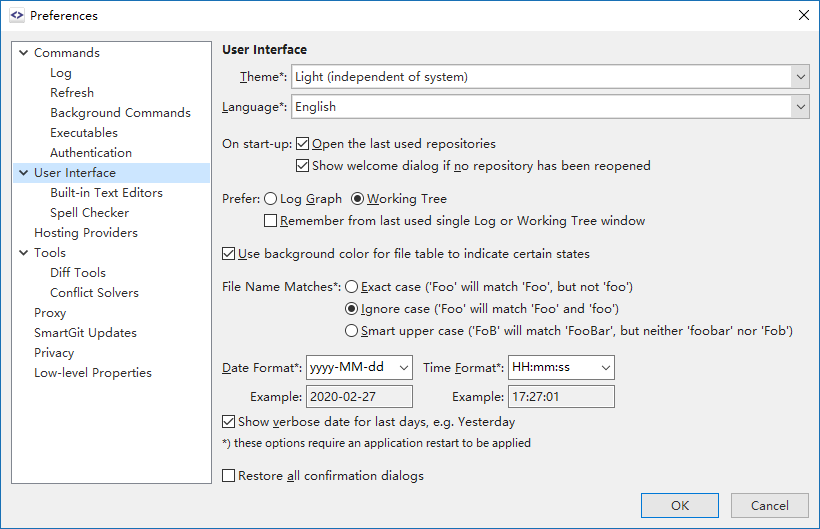820x529 pixels.
Task: Click the Cancel button
Action: [769, 505]
